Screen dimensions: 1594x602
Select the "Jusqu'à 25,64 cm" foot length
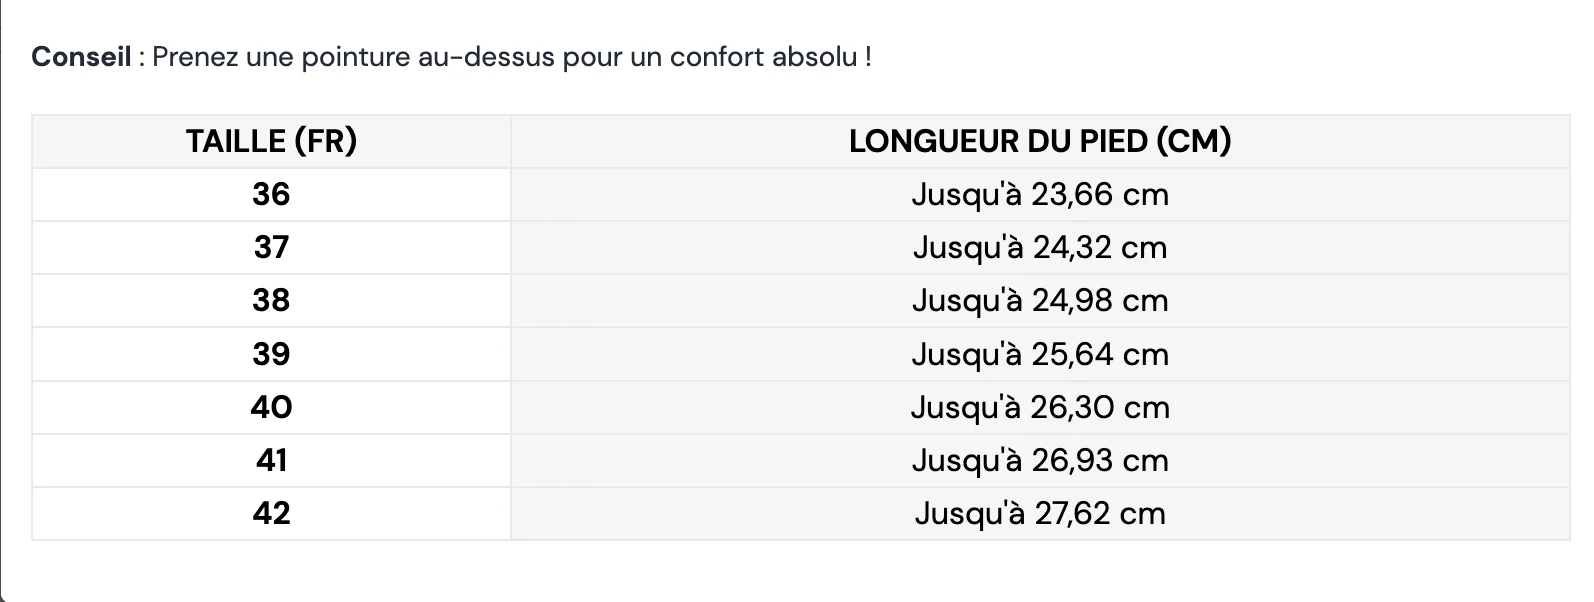[1040, 354]
